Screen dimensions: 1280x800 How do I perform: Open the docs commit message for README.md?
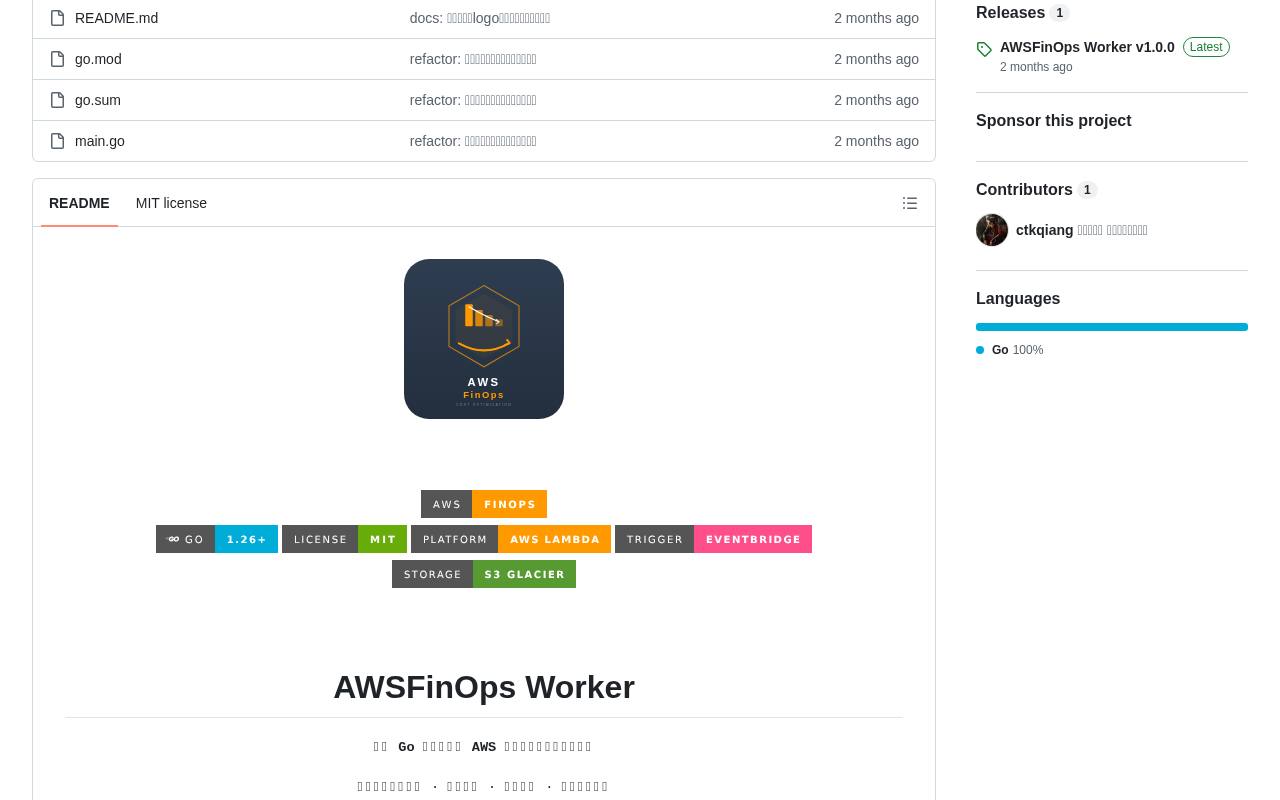tap(479, 18)
